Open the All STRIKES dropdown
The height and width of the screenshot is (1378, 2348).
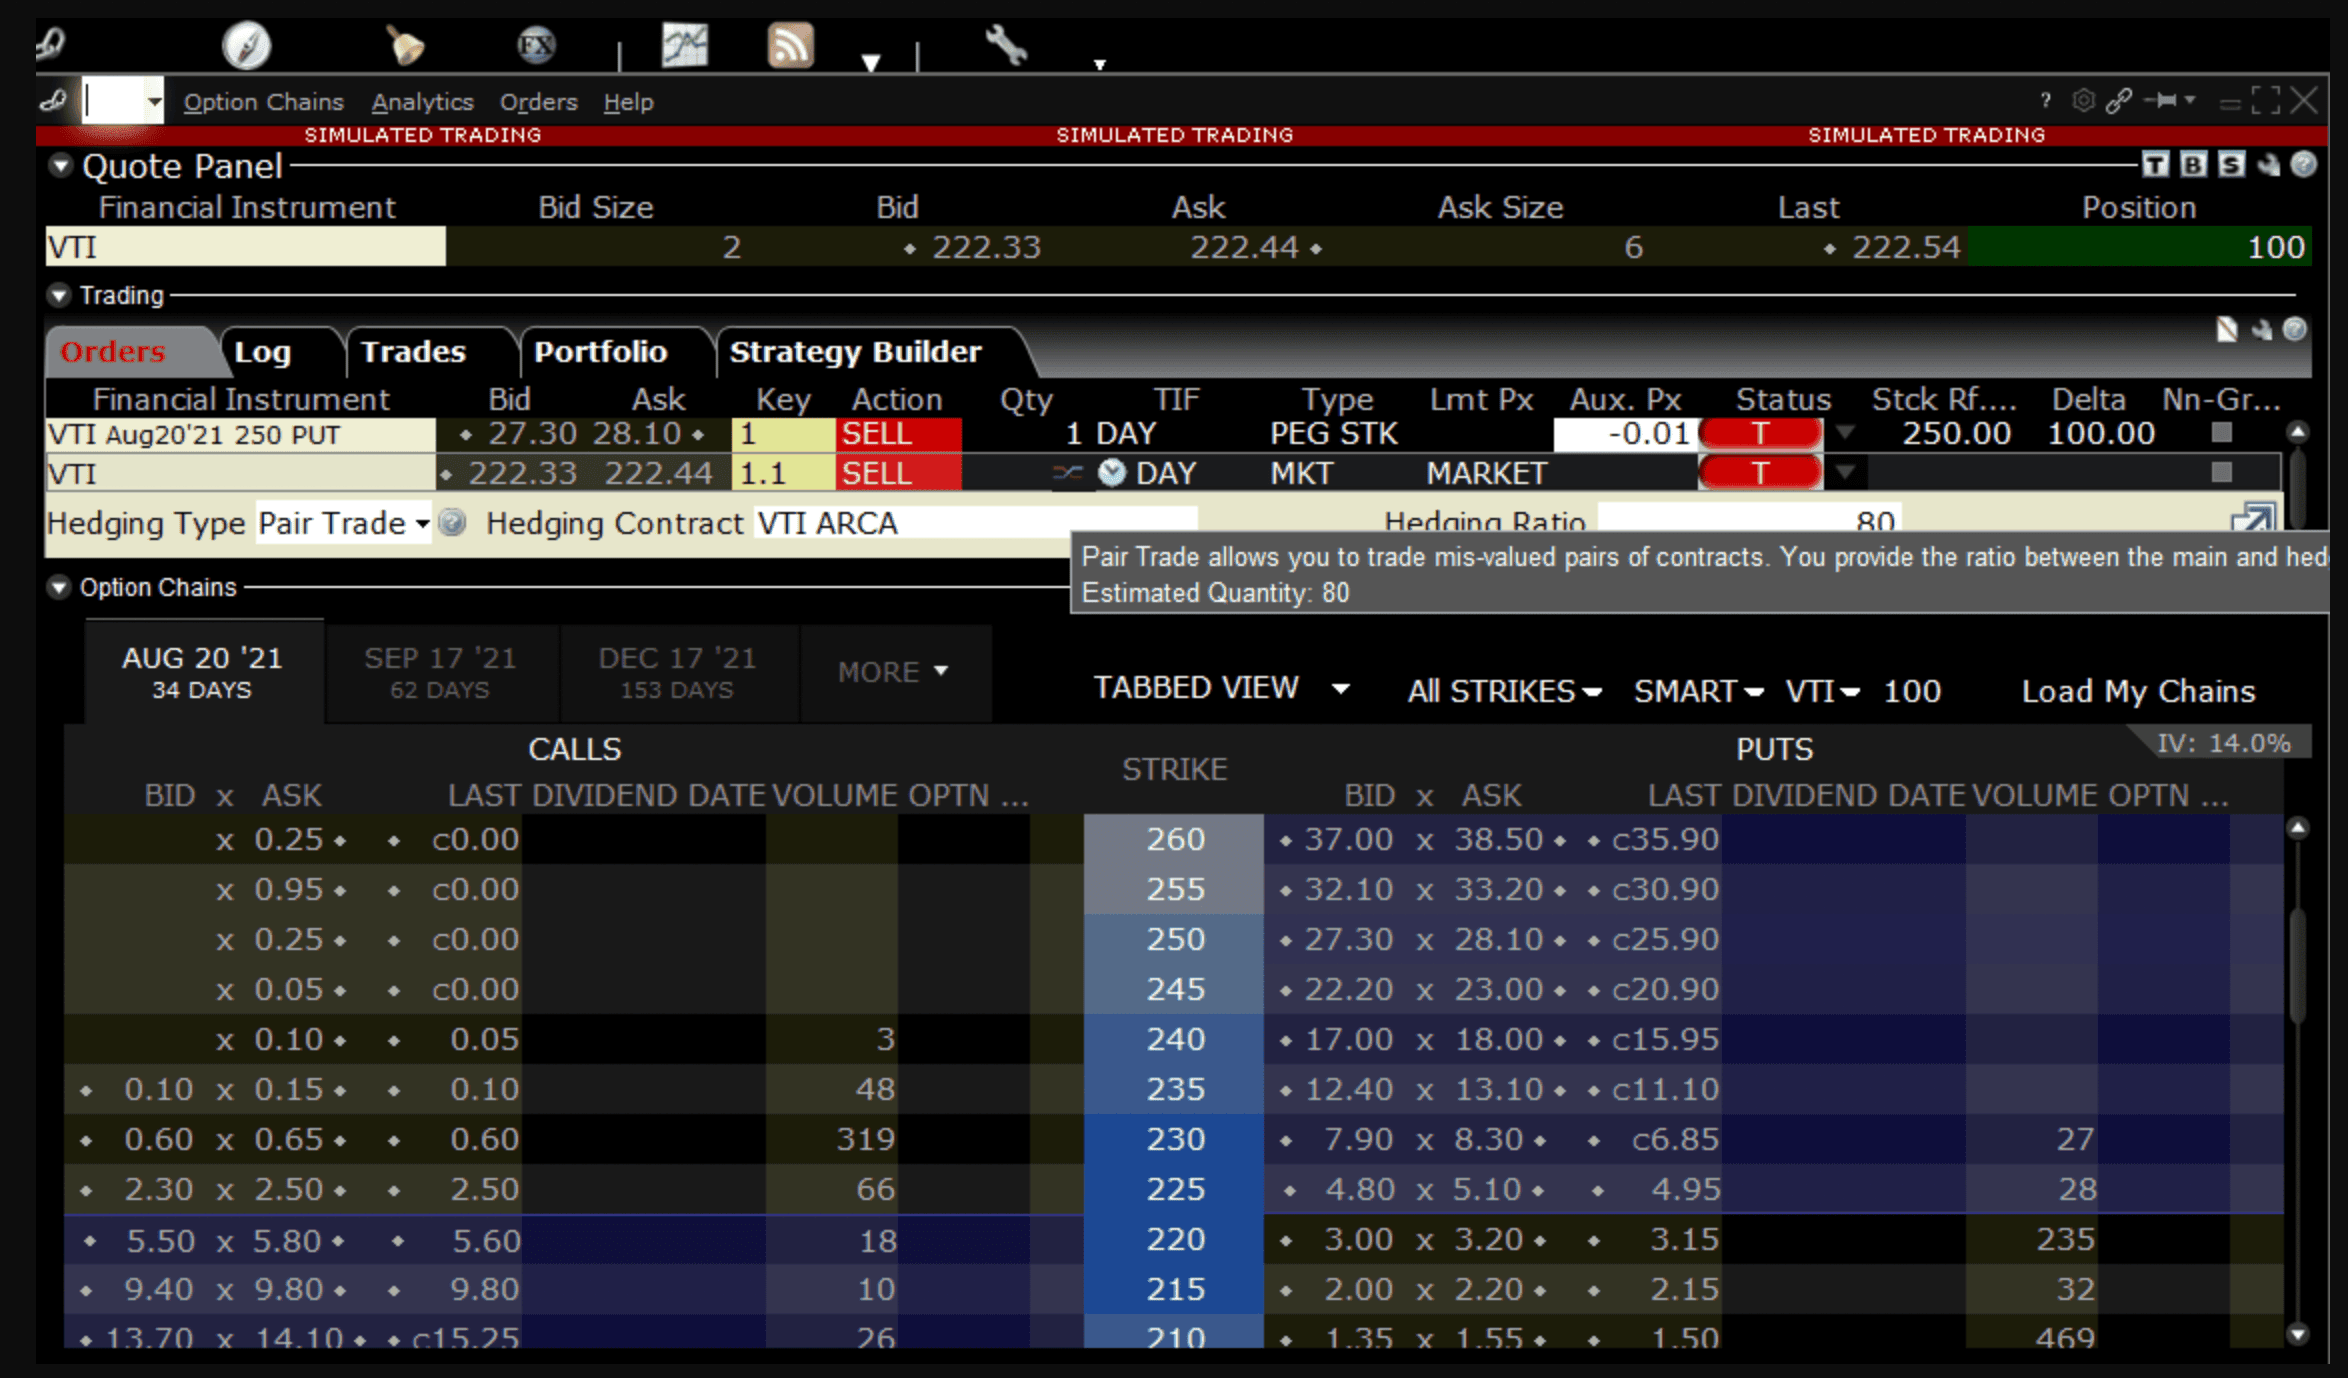[1503, 691]
